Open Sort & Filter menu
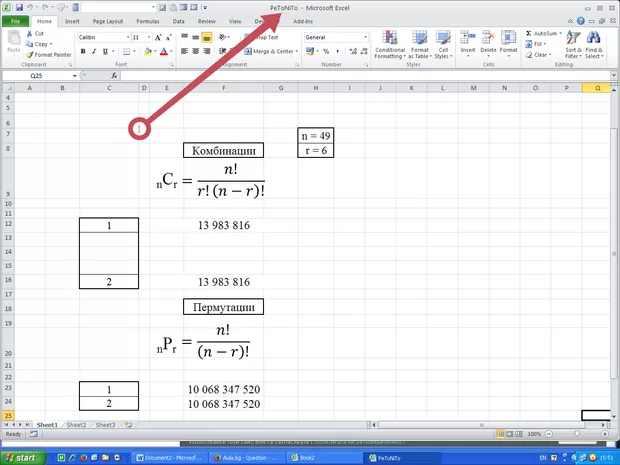 click(x=573, y=45)
